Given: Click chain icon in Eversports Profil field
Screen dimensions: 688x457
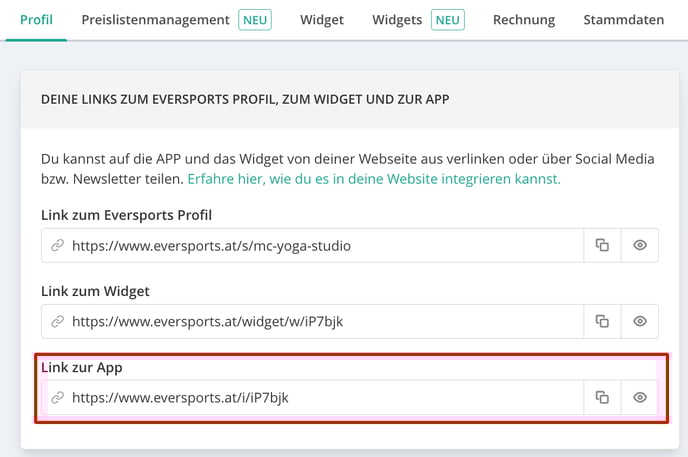Looking at the screenshot, I should tap(57, 246).
